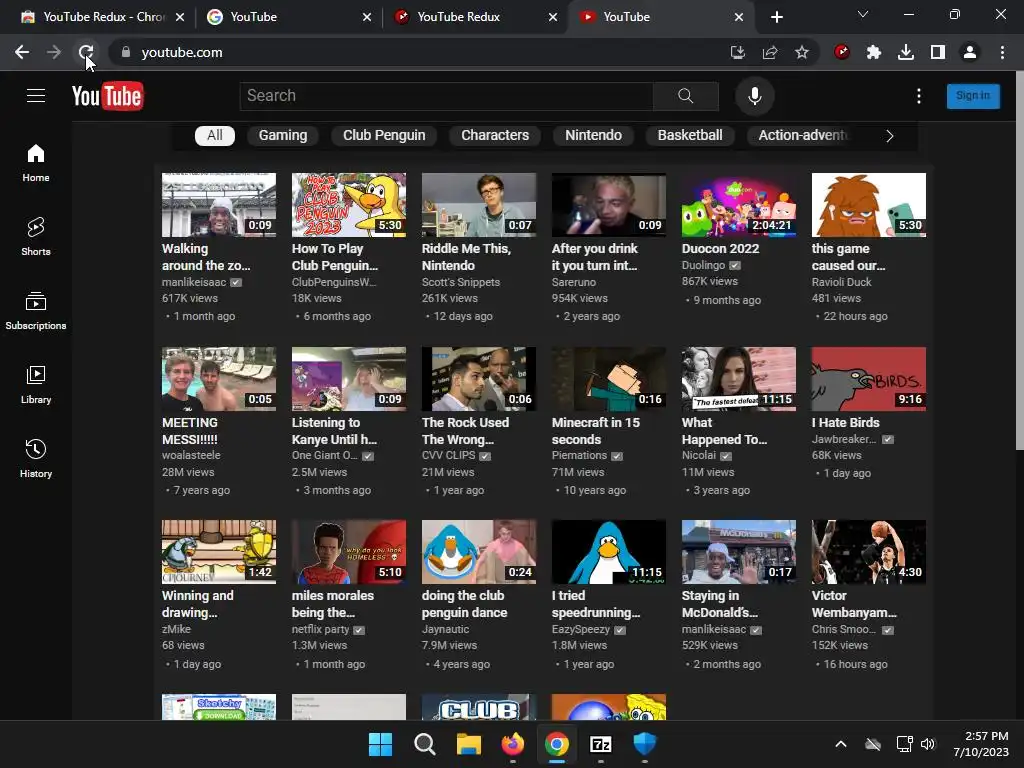Launch Firefox from taskbar
Viewport: 1024px width, 768px height.
pyautogui.click(x=513, y=744)
